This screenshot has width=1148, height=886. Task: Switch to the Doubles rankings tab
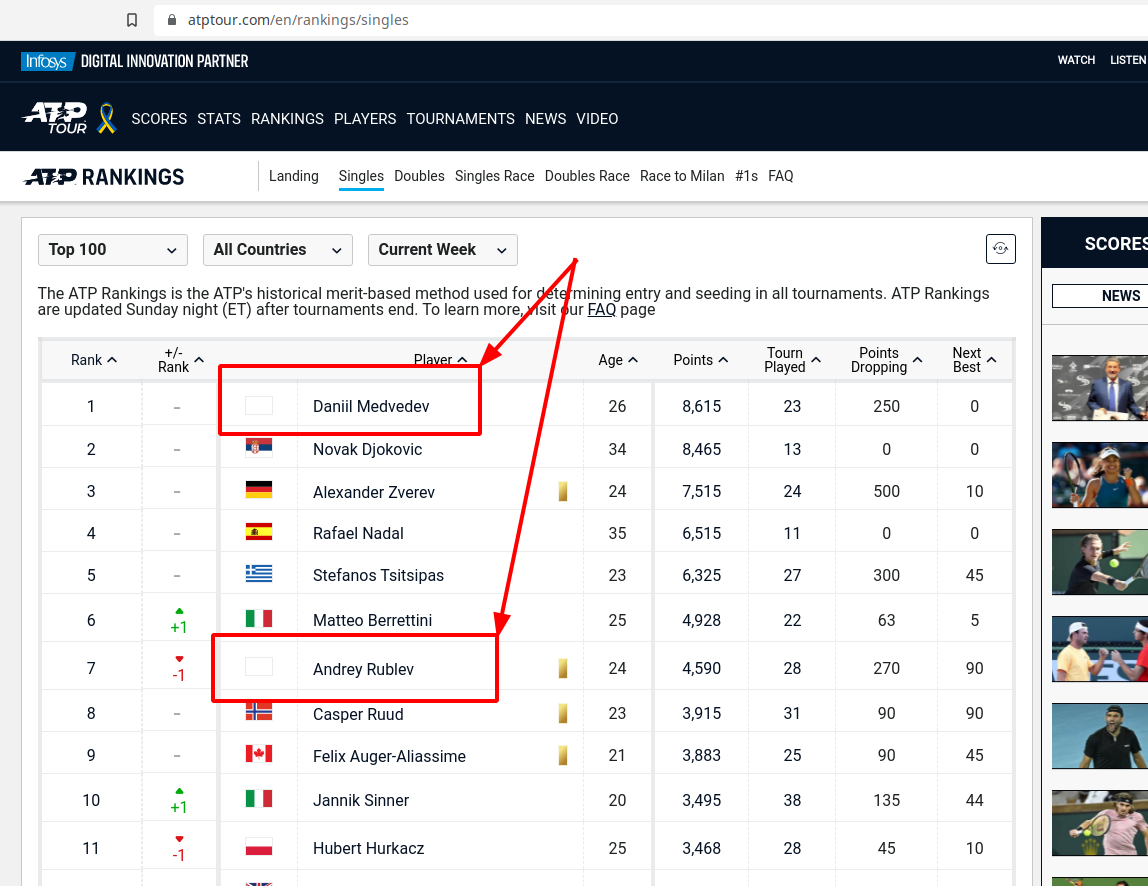tap(419, 176)
